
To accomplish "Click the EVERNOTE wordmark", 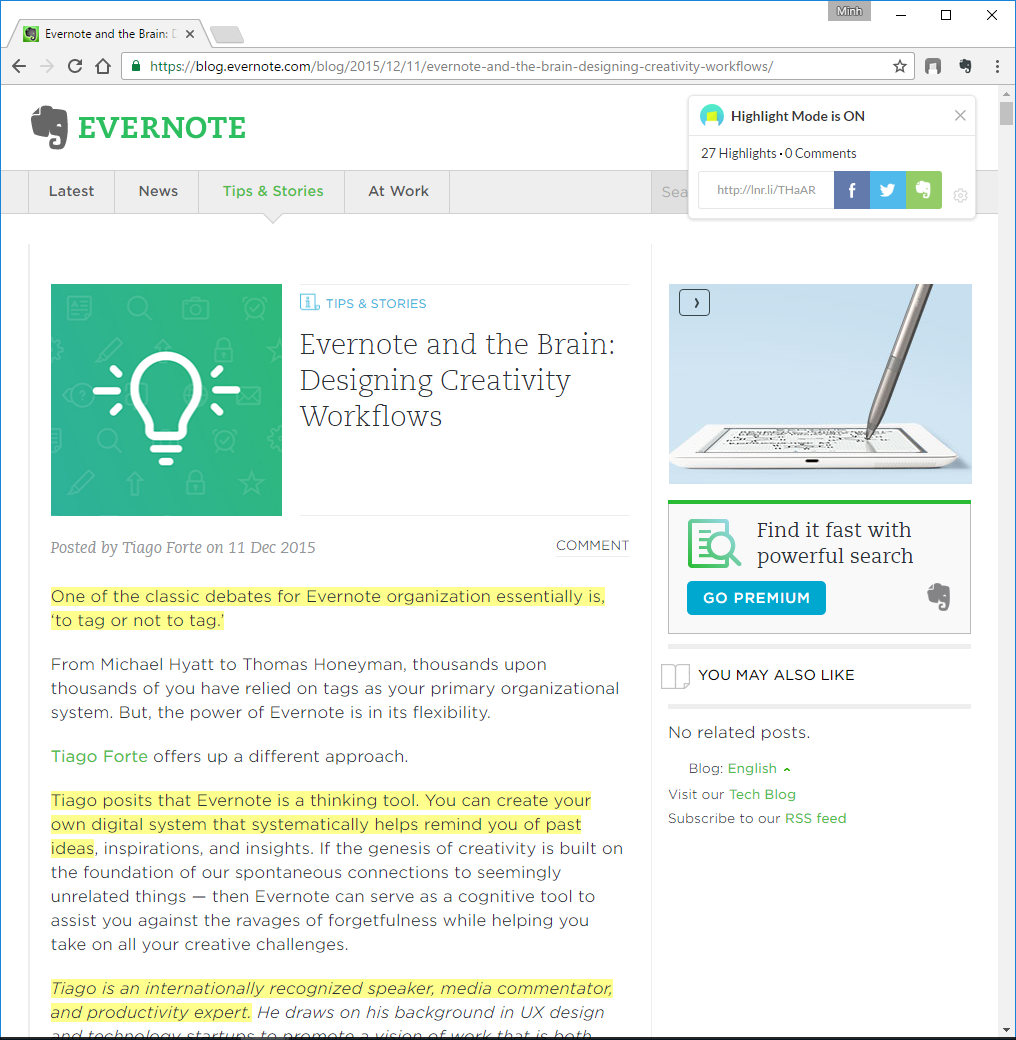I will coord(162,127).
